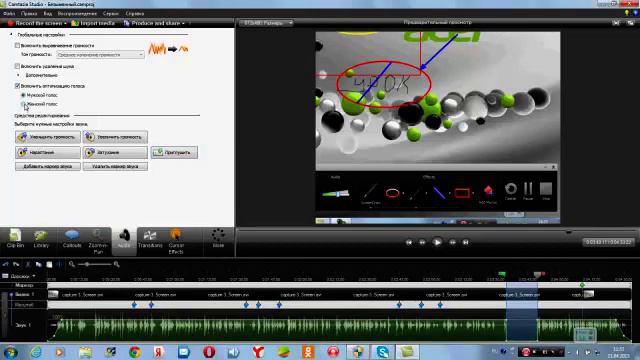Open the Help menu
This screenshot has width=640, height=360.
tap(135, 13)
